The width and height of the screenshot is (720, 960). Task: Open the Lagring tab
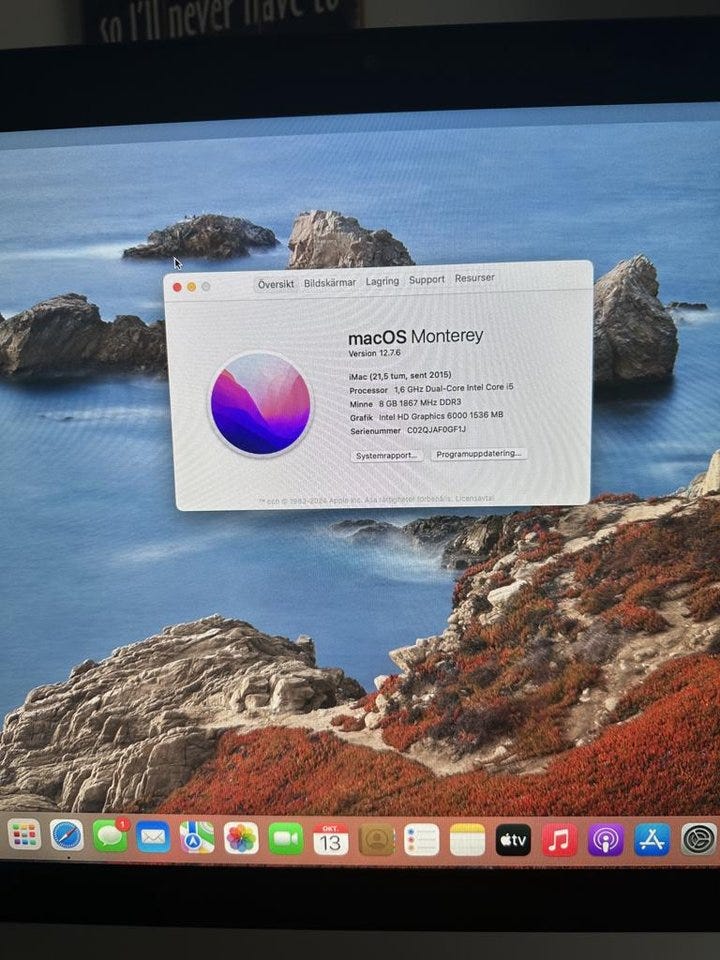coord(383,281)
